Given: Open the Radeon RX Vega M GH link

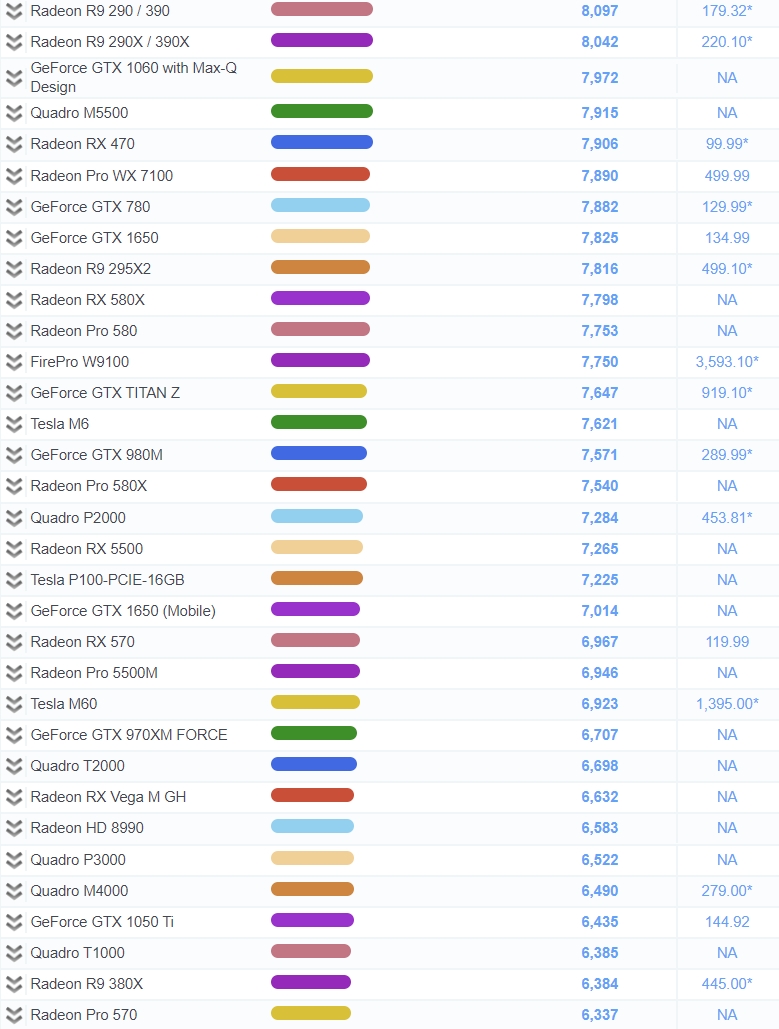Looking at the screenshot, I should 108,797.
